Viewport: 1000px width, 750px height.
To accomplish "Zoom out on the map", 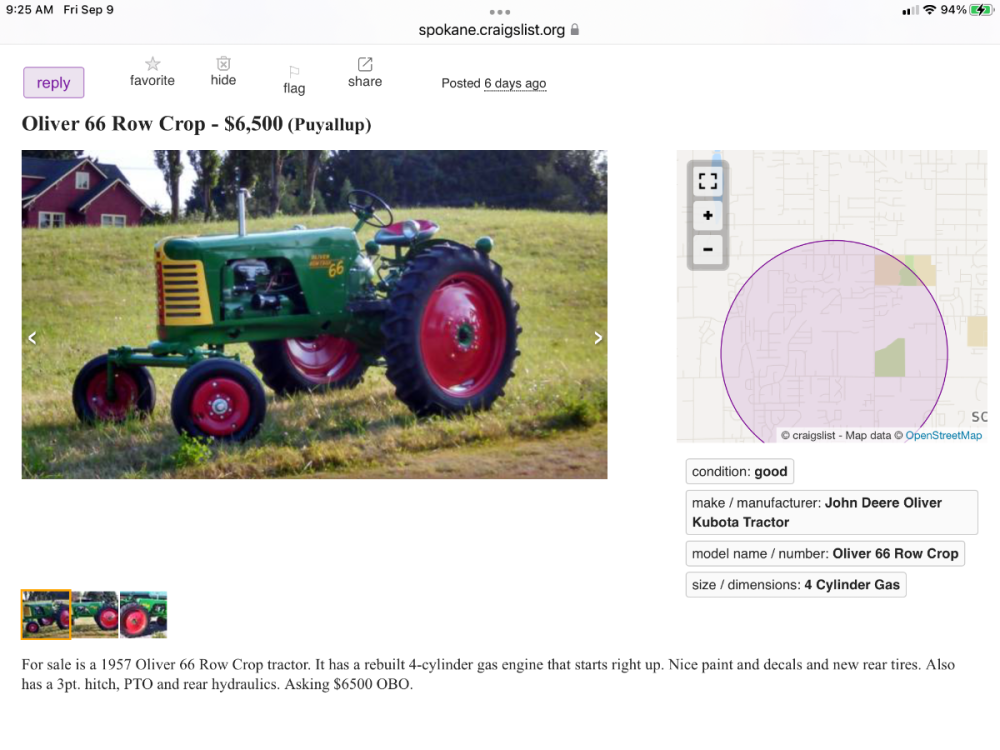I will (x=708, y=249).
